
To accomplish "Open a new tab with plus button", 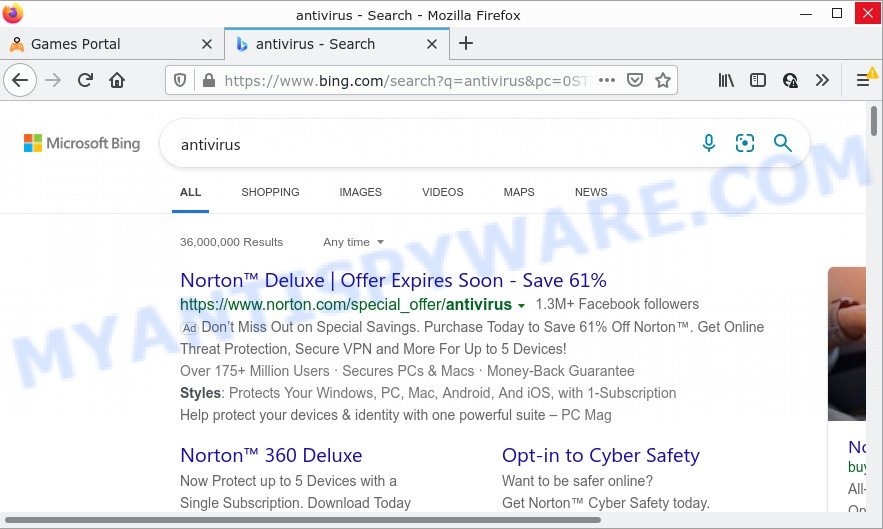I will [466, 43].
